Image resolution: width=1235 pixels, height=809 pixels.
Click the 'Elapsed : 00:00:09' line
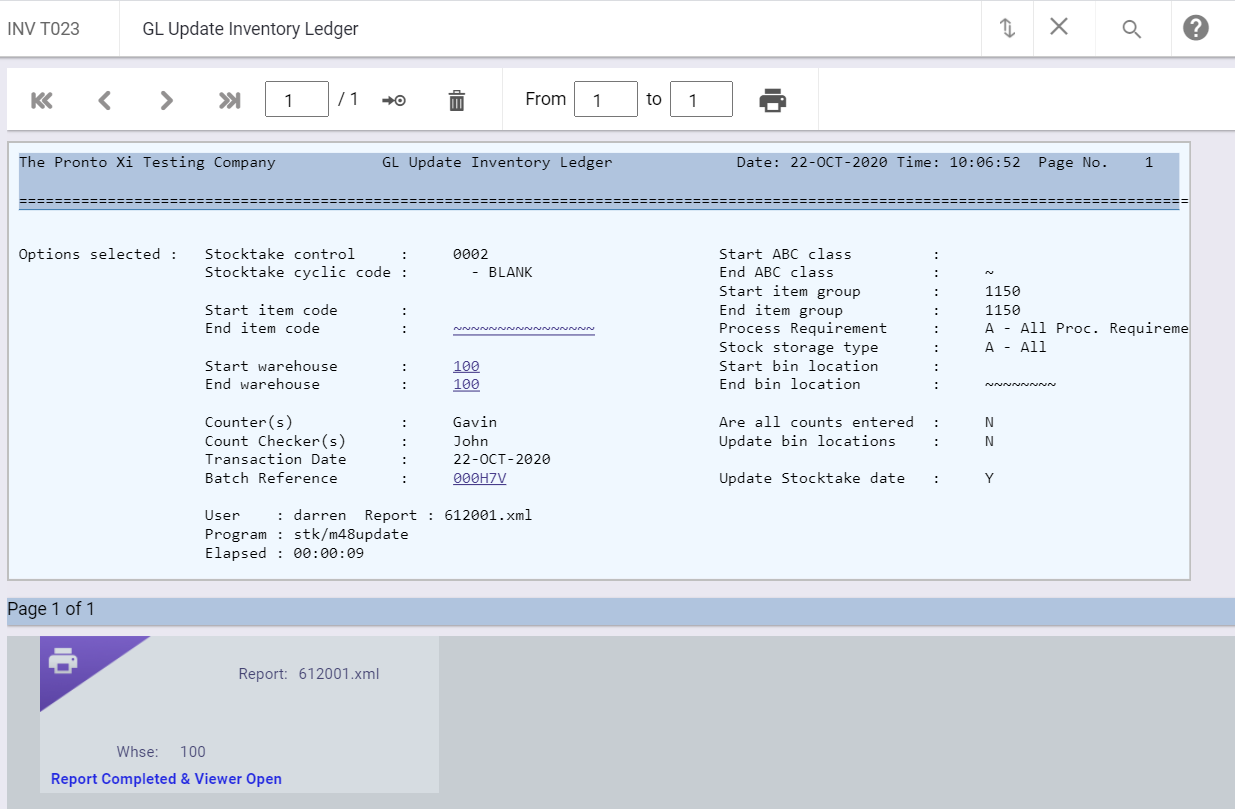coord(285,553)
